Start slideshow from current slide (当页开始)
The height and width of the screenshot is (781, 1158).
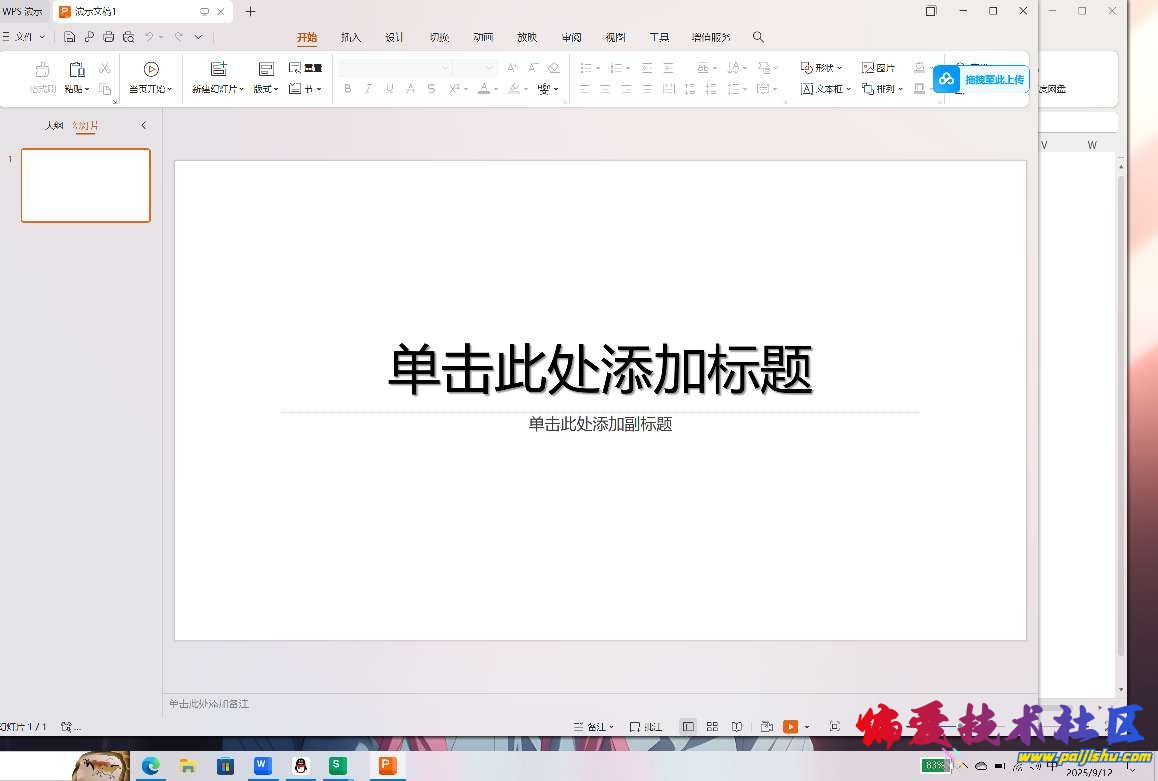coord(151,70)
